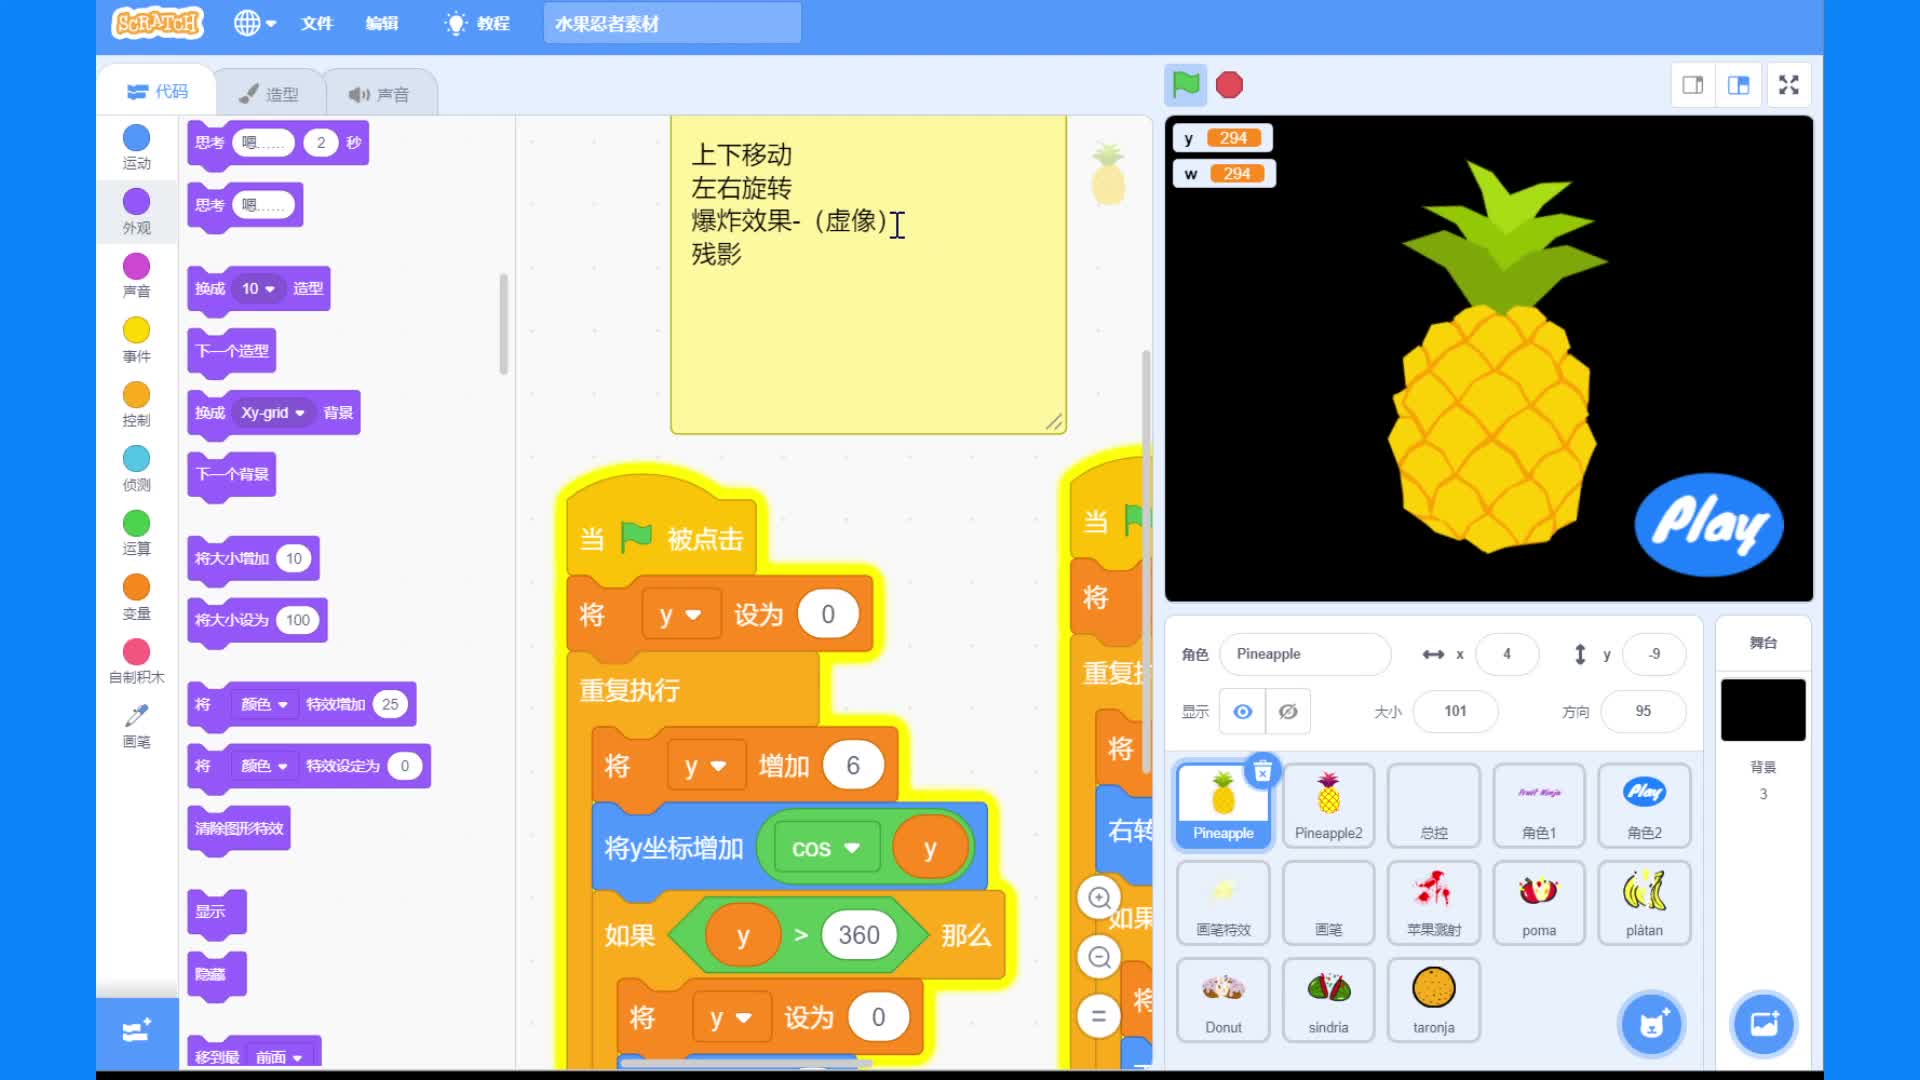
Task: Select the 角色2 sprite
Action: (1644, 806)
